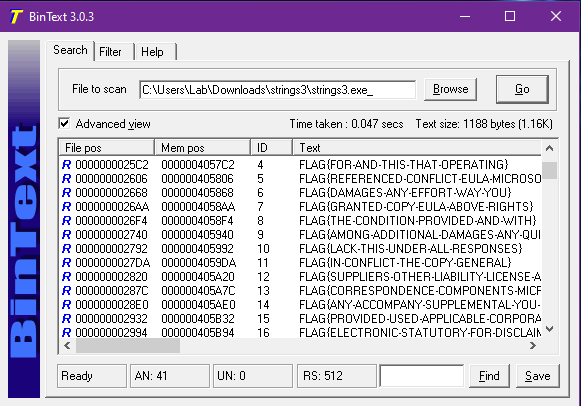Viewport: 581px width, 406px height.
Task: Maximize the BinText window
Action: coord(510,16)
